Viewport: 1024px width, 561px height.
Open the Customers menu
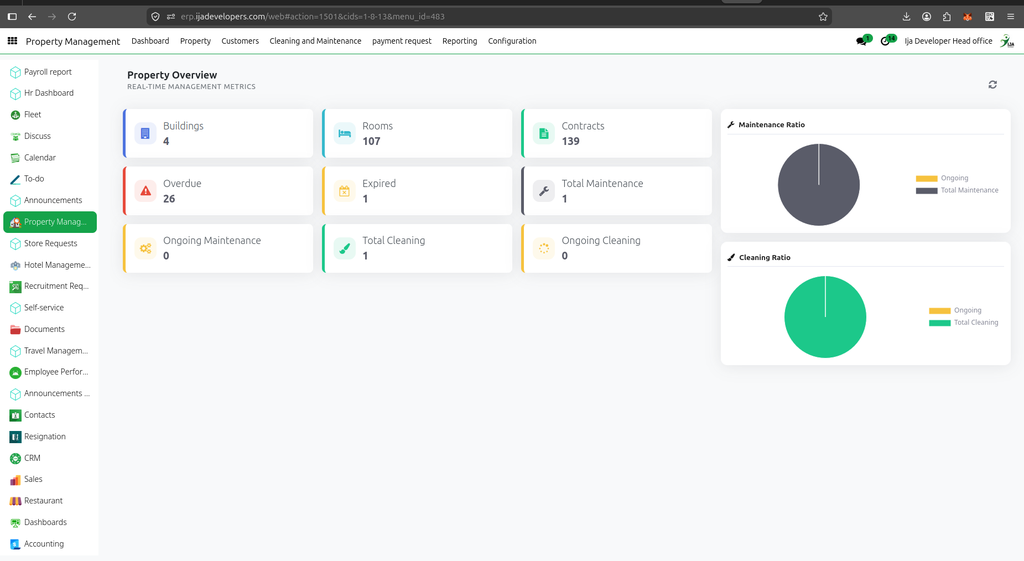(240, 40)
